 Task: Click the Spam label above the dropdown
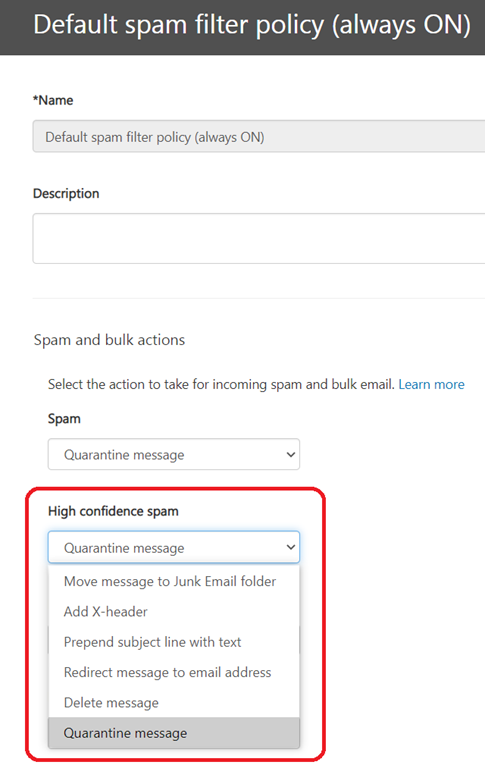pos(64,419)
